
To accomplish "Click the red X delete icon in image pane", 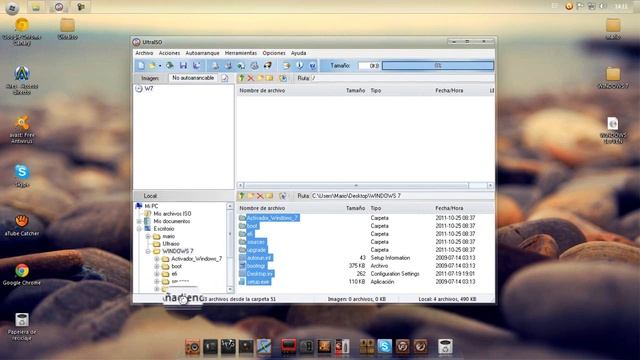I will [251, 78].
